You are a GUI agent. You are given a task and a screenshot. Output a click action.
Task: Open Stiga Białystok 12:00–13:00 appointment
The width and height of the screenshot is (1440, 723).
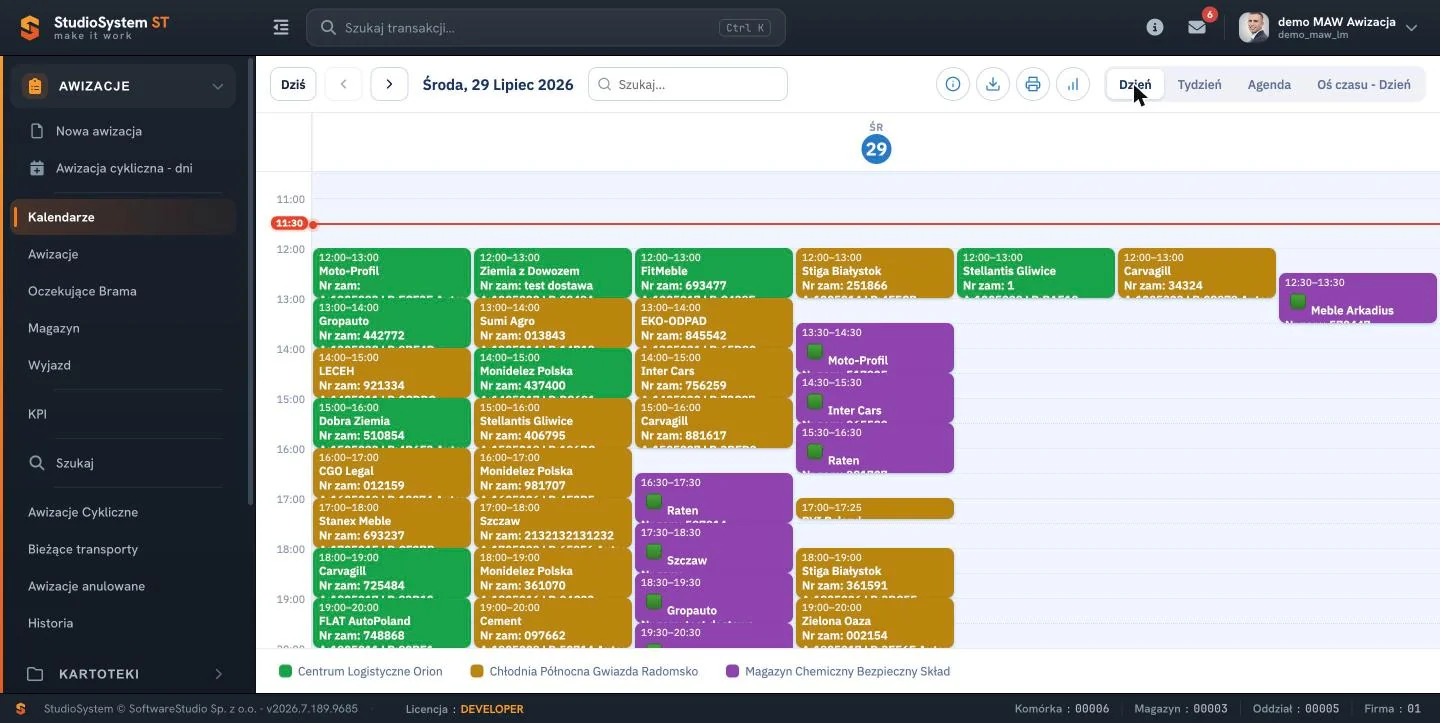coord(875,273)
